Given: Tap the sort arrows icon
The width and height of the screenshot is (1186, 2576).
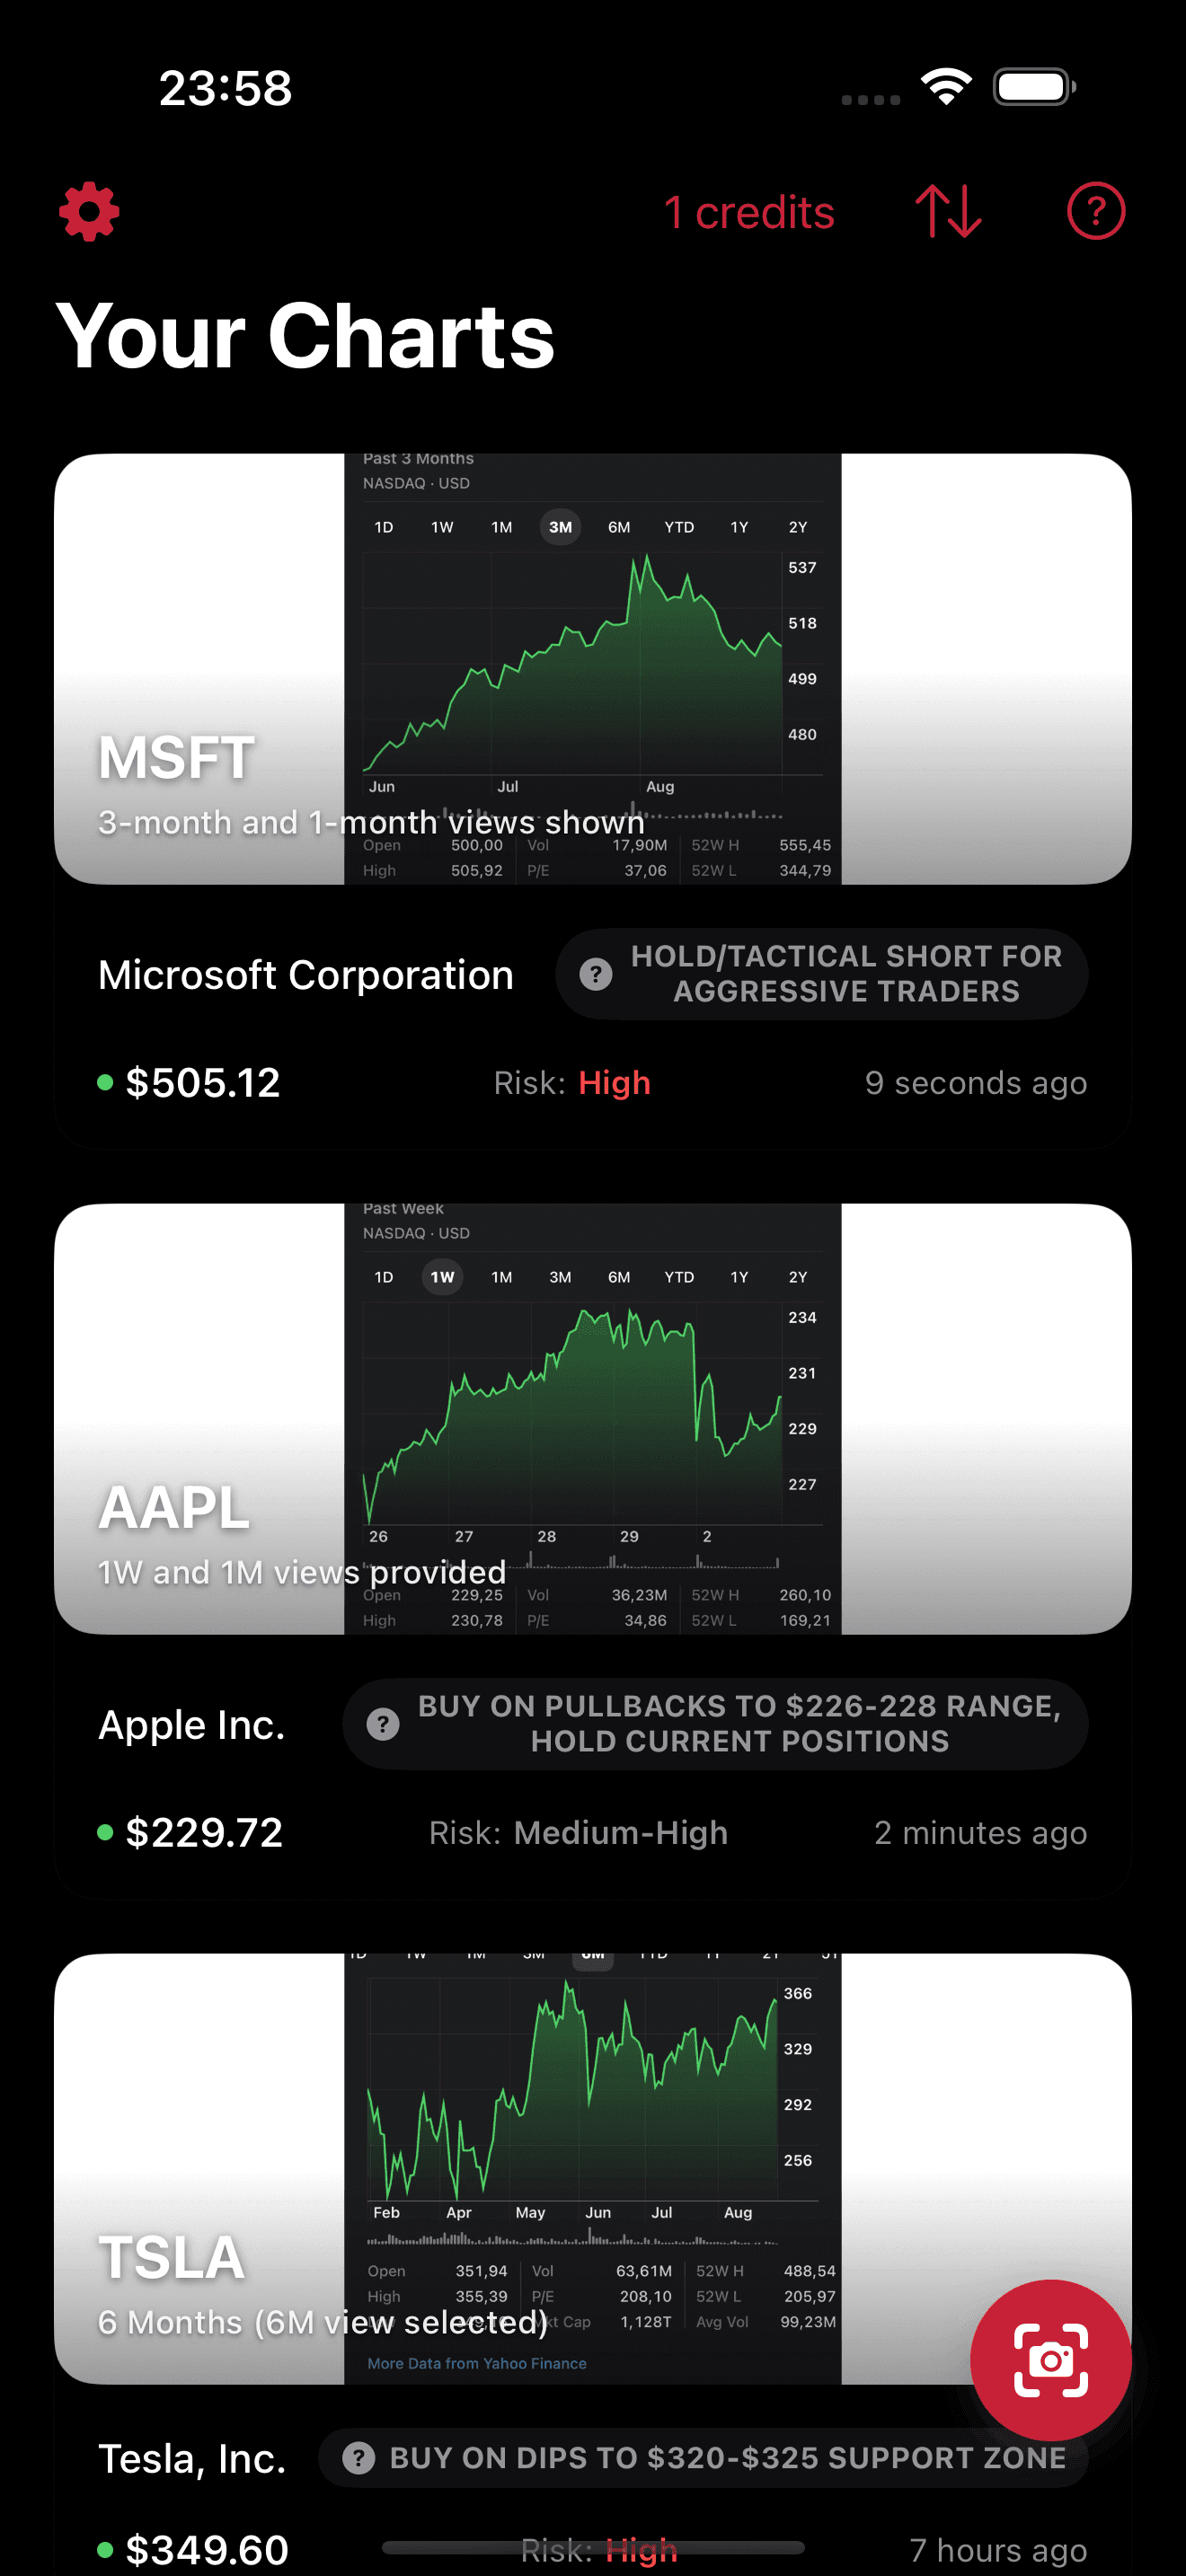Looking at the screenshot, I should coord(948,211).
